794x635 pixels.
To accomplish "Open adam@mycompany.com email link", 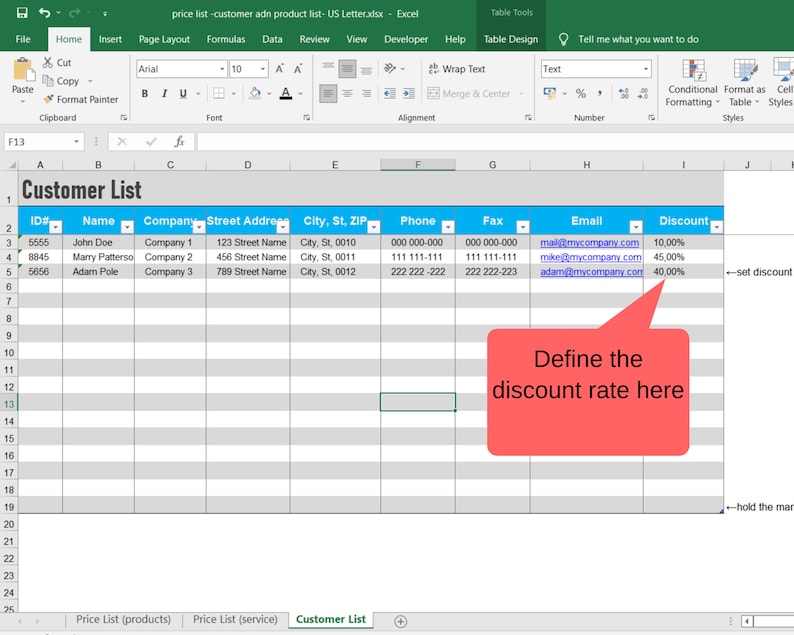I will (591, 271).
